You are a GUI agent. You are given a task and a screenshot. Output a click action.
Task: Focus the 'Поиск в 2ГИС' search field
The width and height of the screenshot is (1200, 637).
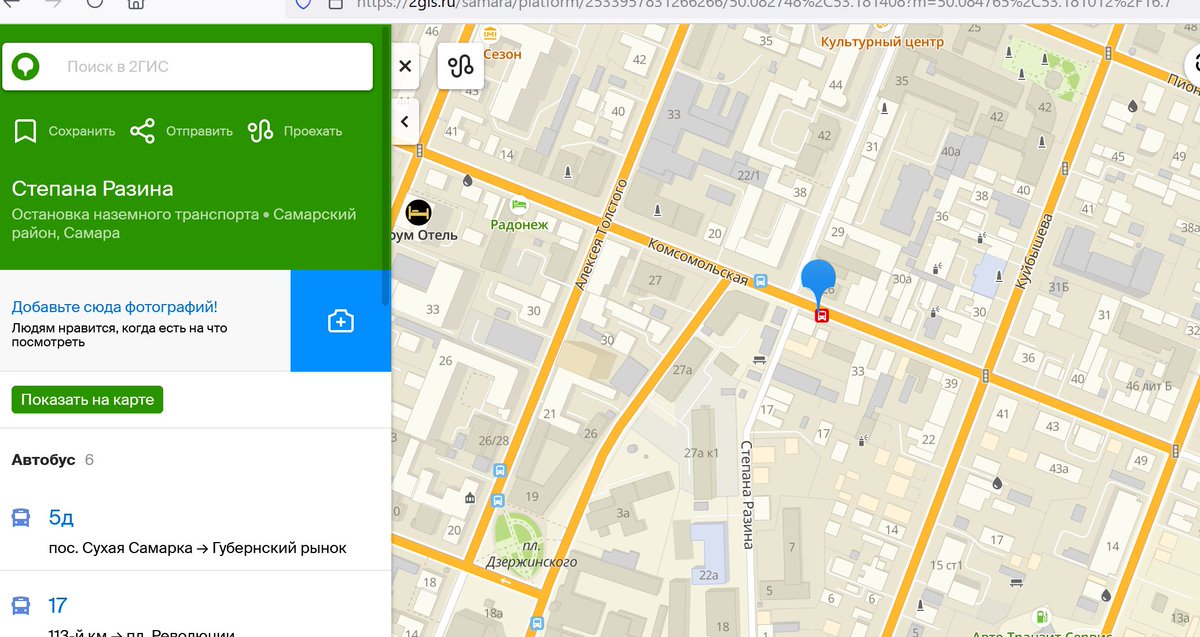pos(188,67)
